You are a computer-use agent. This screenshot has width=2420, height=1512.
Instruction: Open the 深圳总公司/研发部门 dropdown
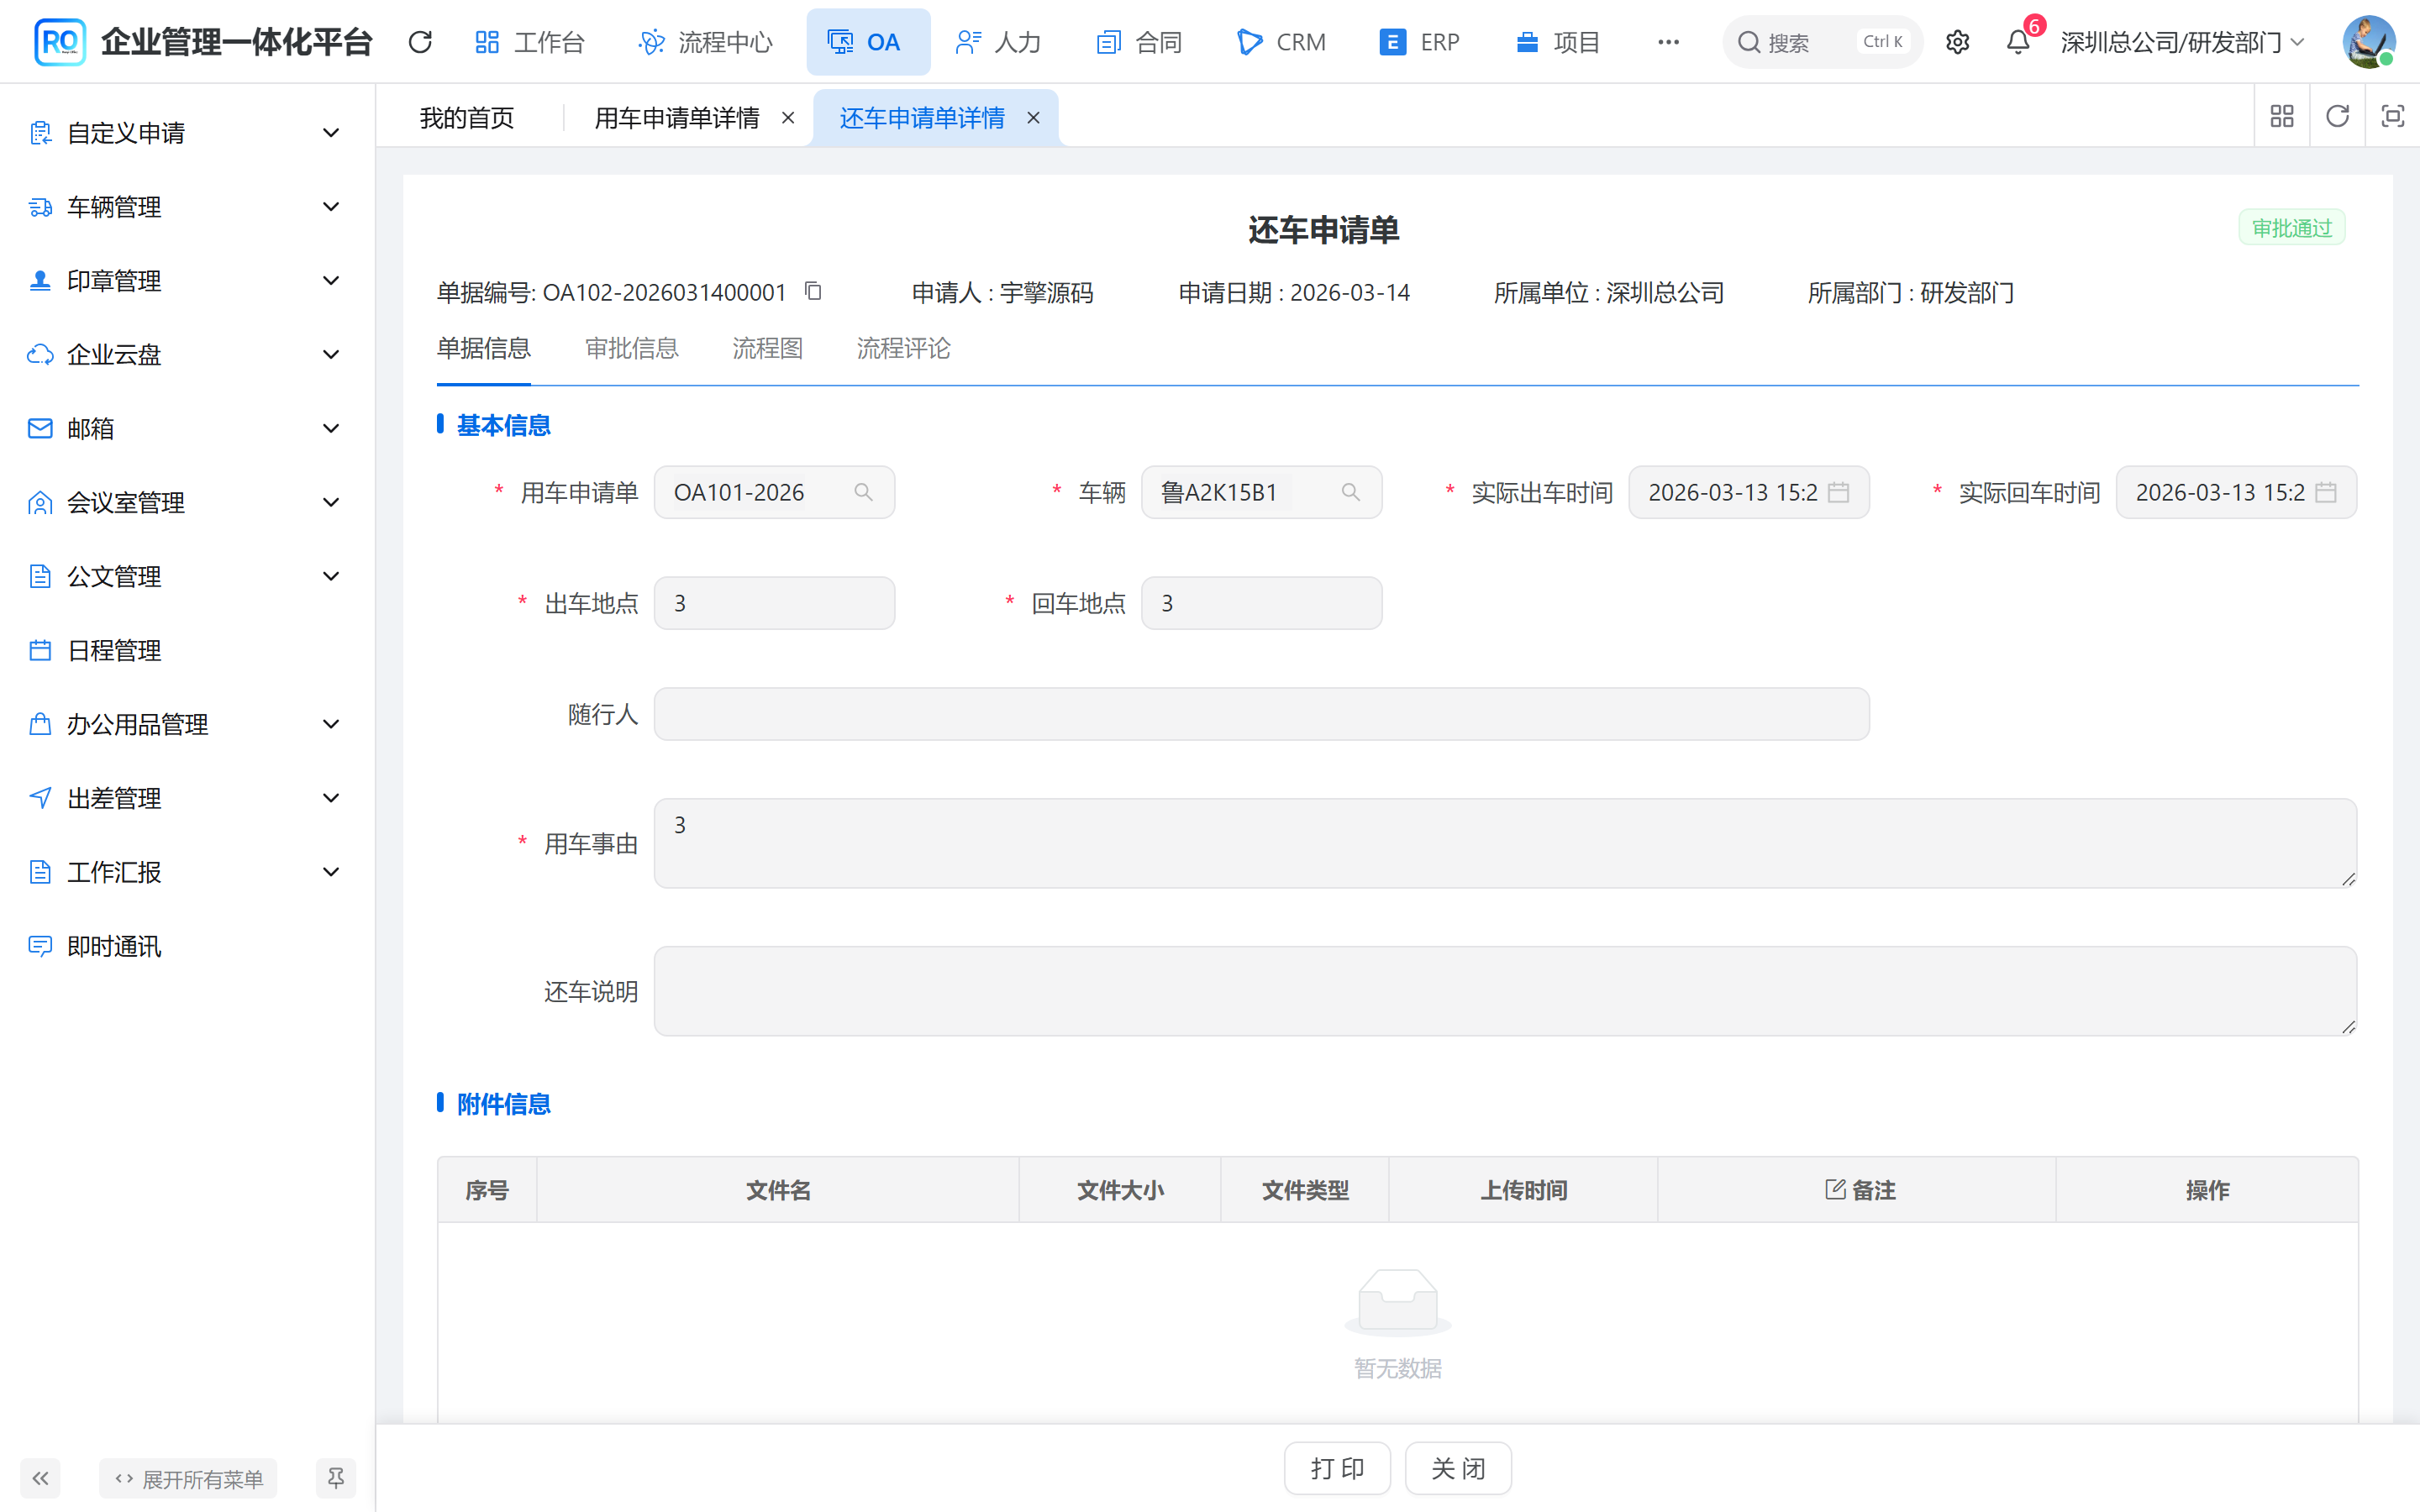[x=2182, y=42]
